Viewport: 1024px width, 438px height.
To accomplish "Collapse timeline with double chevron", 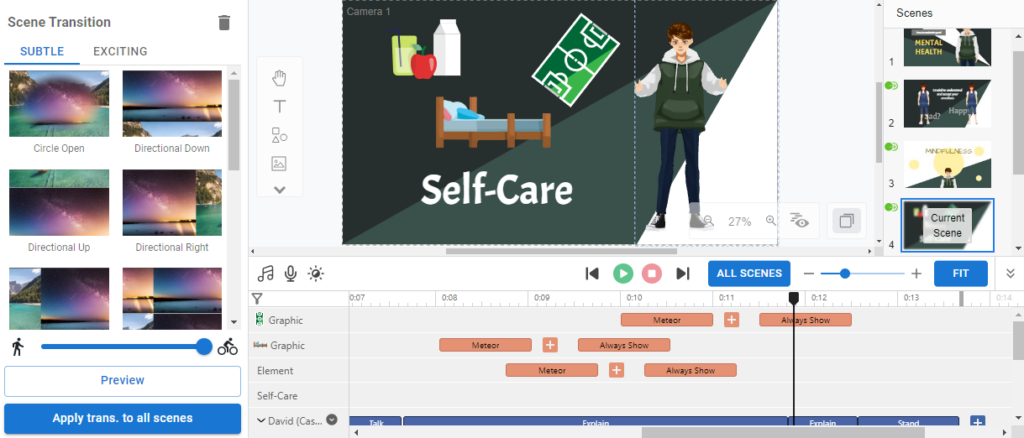I will [x=1010, y=273].
